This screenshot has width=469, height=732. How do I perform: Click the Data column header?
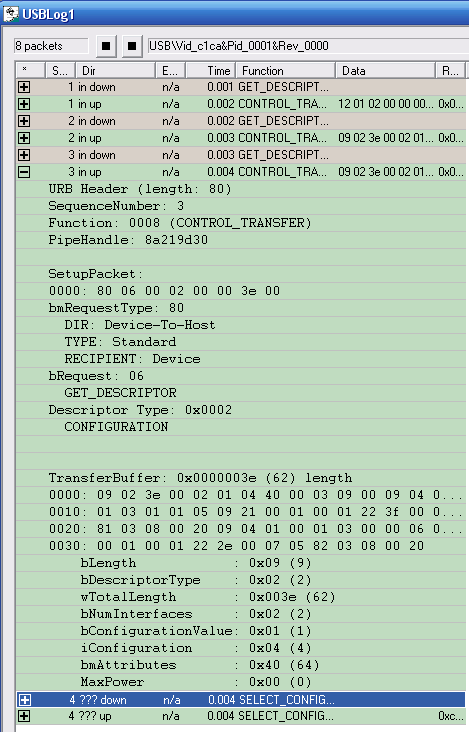coord(385,70)
